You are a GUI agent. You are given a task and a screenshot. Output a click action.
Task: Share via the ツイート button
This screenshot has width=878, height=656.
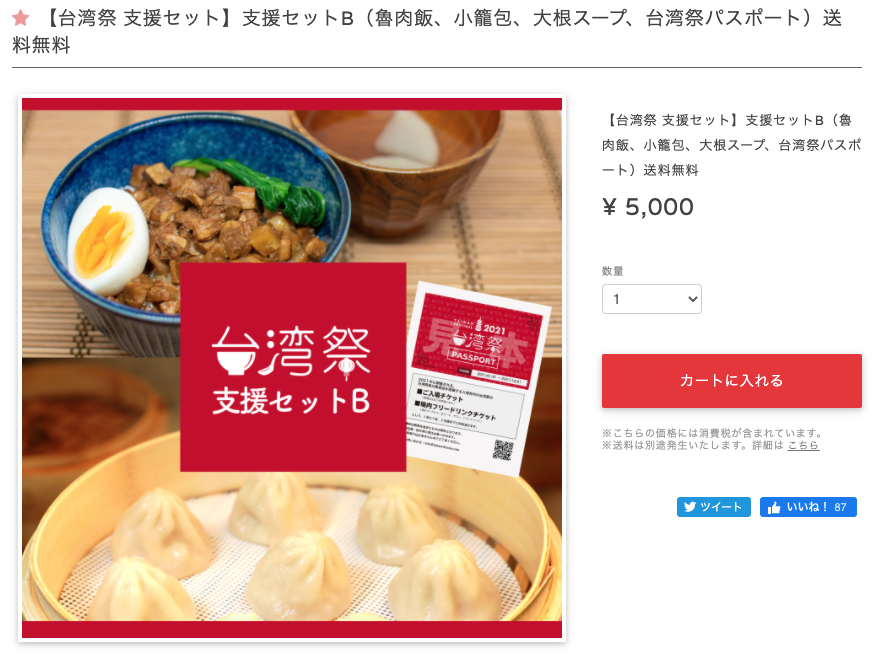coord(713,507)
